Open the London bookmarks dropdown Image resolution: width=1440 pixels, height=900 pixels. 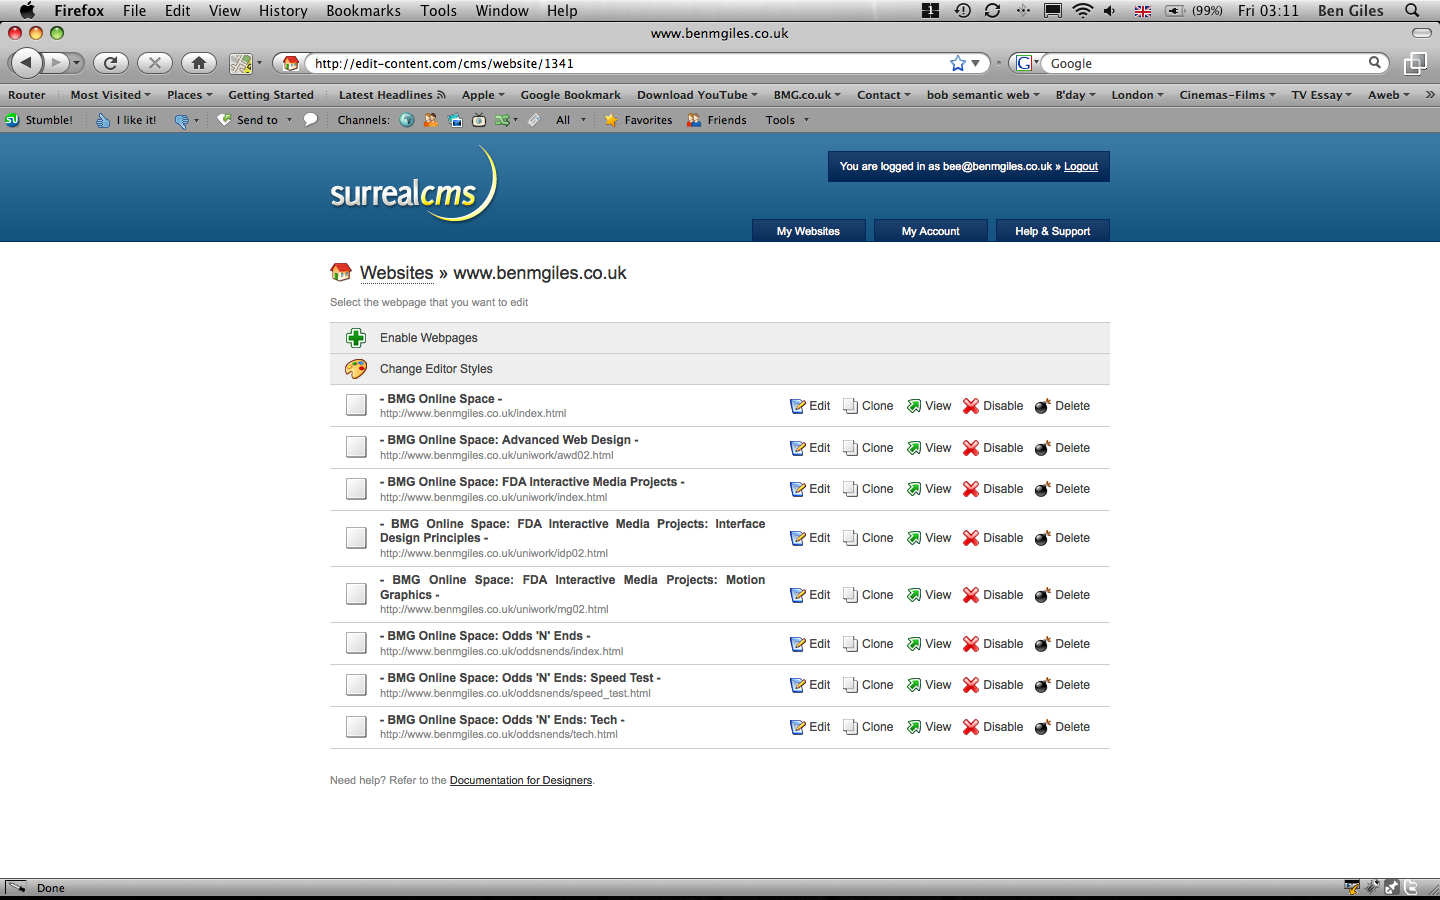(x=1137, y=95)
